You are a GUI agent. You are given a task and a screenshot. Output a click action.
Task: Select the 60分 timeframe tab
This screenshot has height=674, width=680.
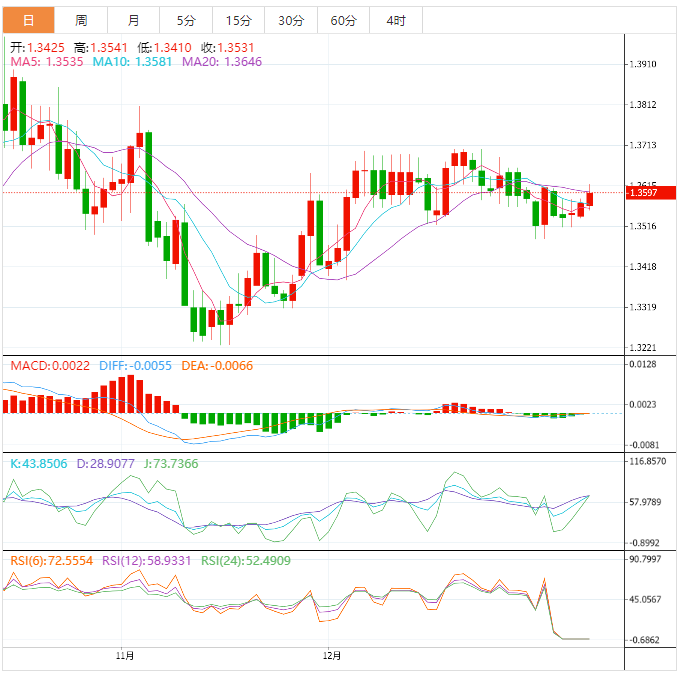pyautogui.click(x=343, y=20)
